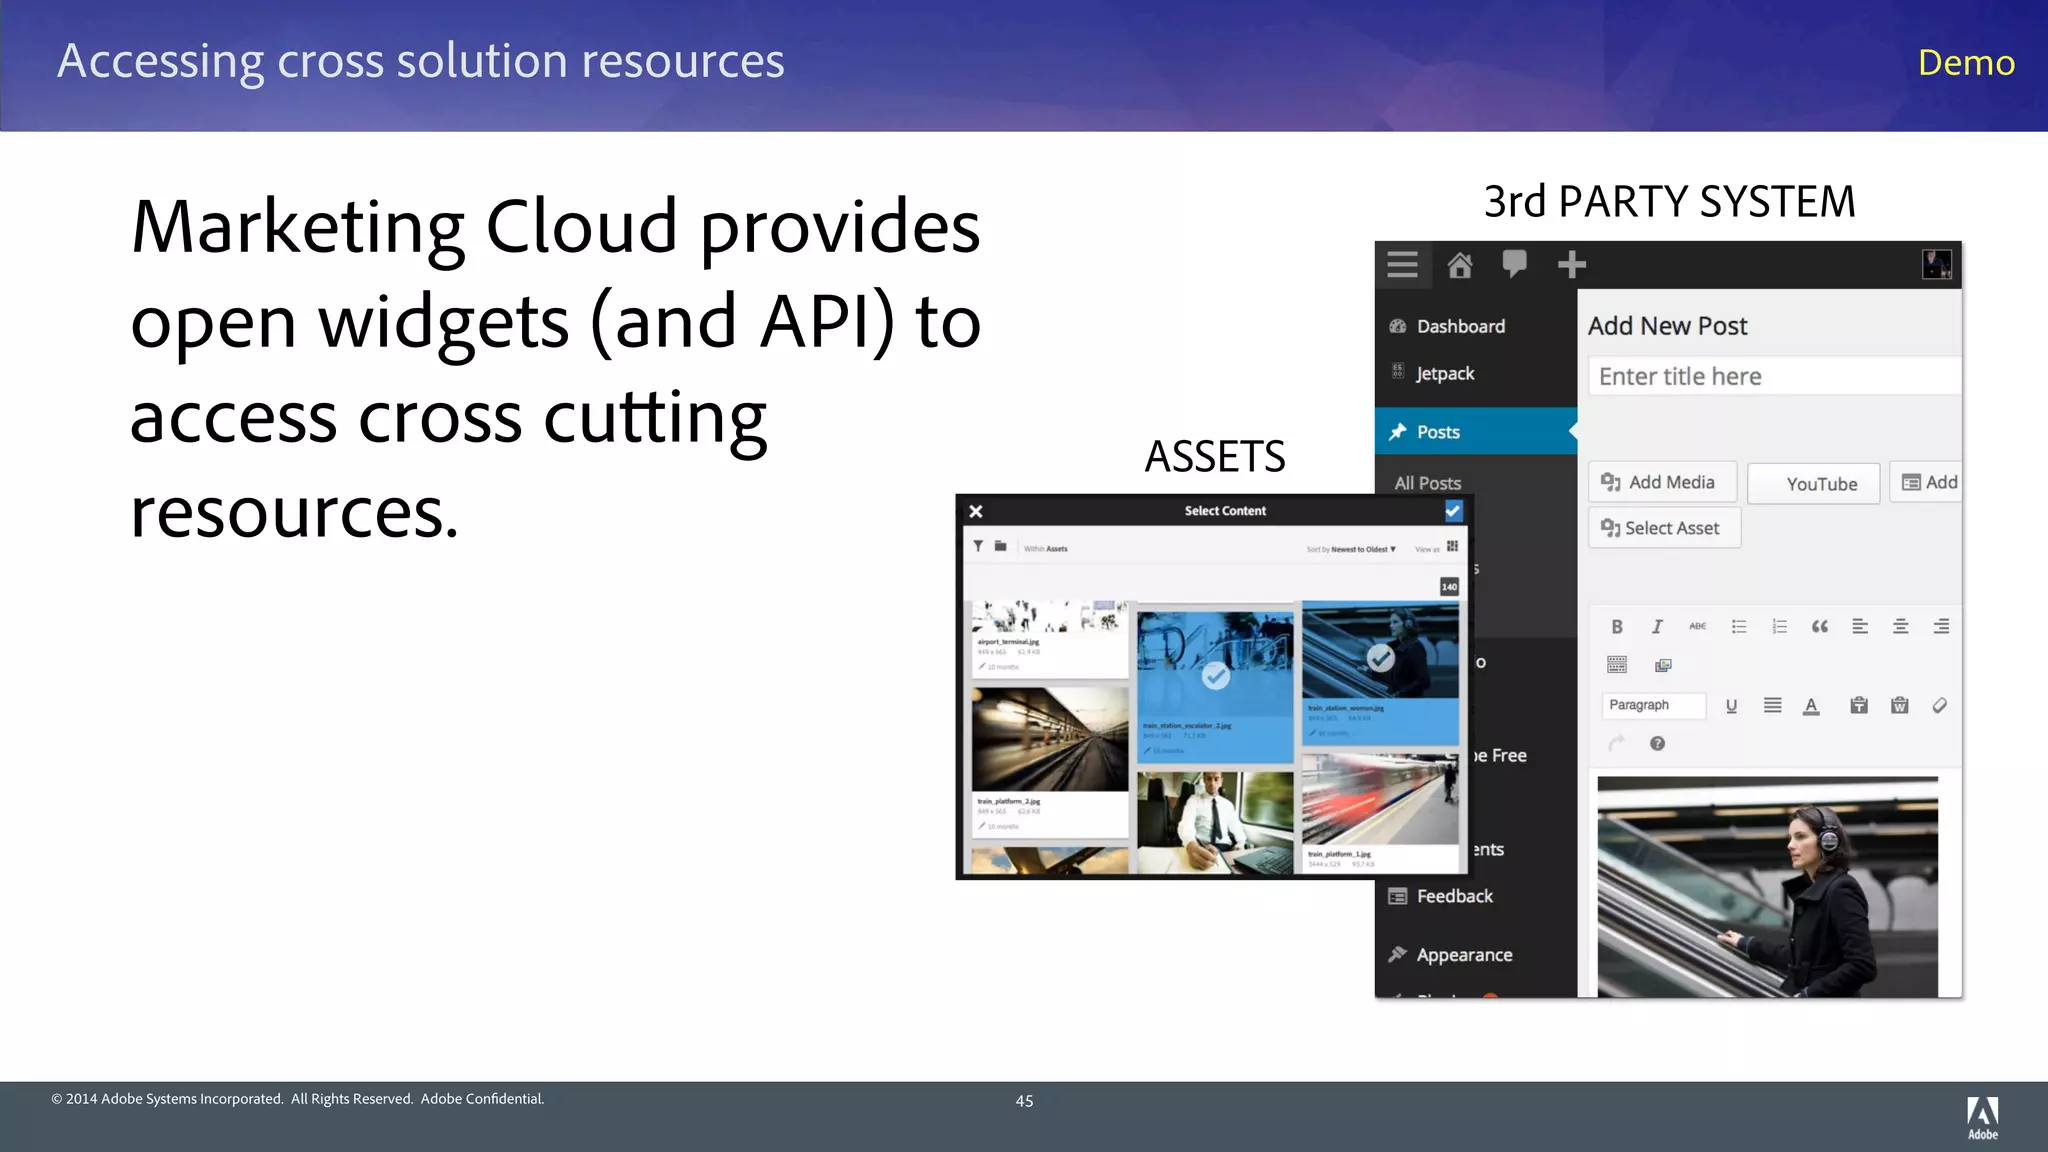Apply bold formatting in post editor
Viewport: 2048px width, 1152px height.
pos(1617,627)
